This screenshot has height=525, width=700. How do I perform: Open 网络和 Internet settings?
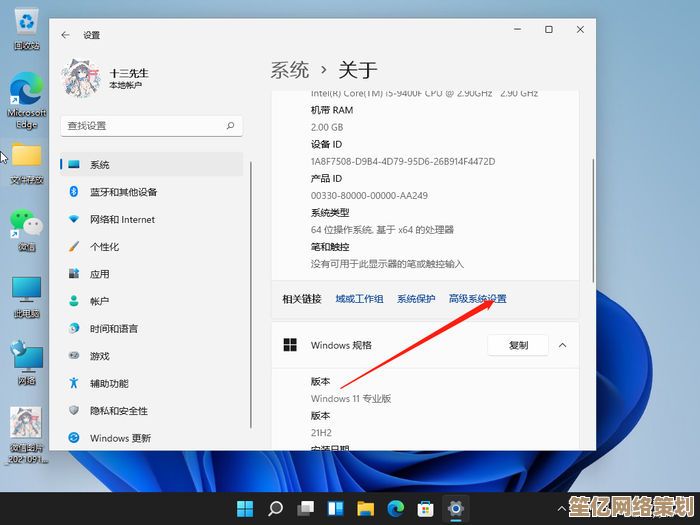tap(122, 219)
